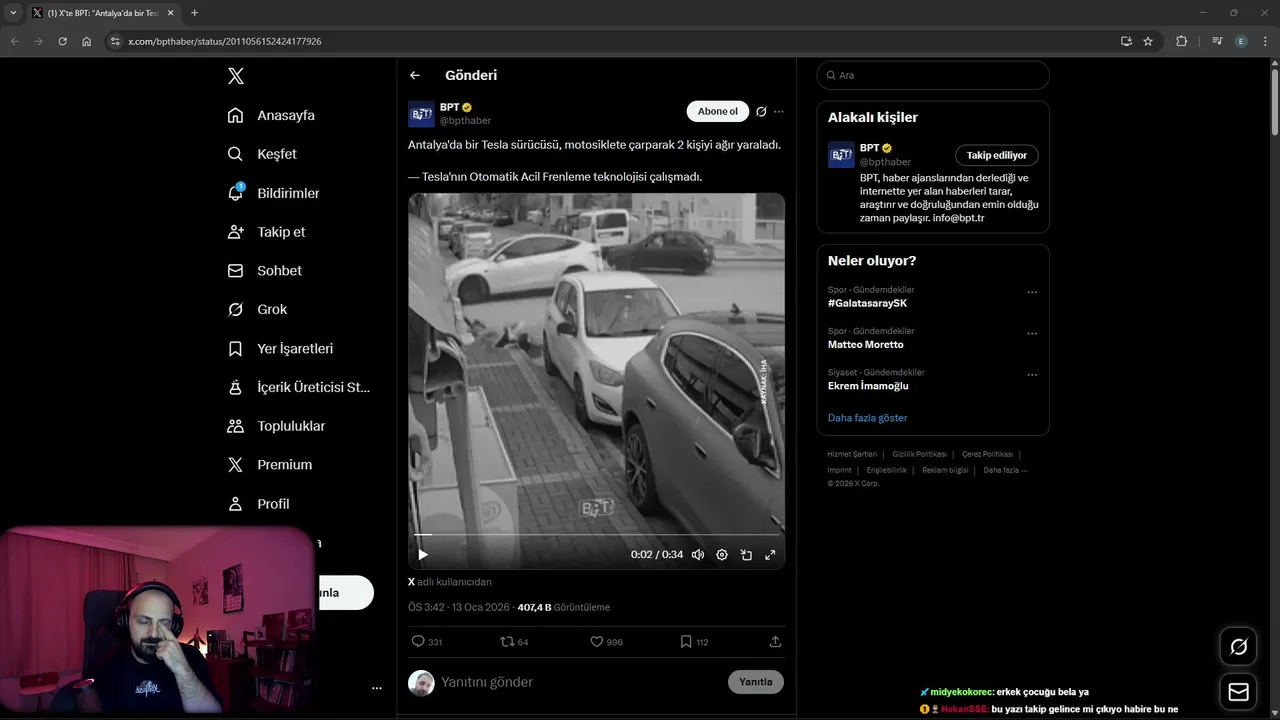This screenshot has height=720, width=1280.
Task: Open Matteo Moretto trend
Action: click(x=866, y=345)
